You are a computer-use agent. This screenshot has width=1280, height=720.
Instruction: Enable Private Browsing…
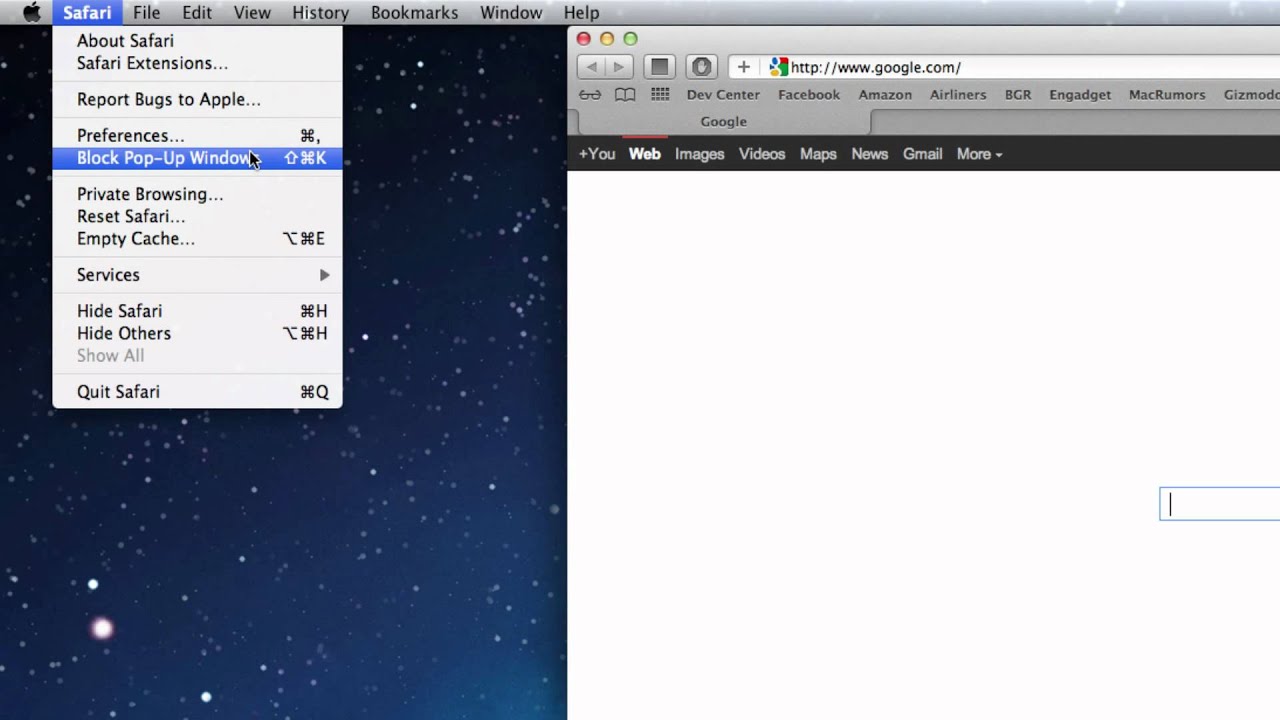(x=197, y=194)
